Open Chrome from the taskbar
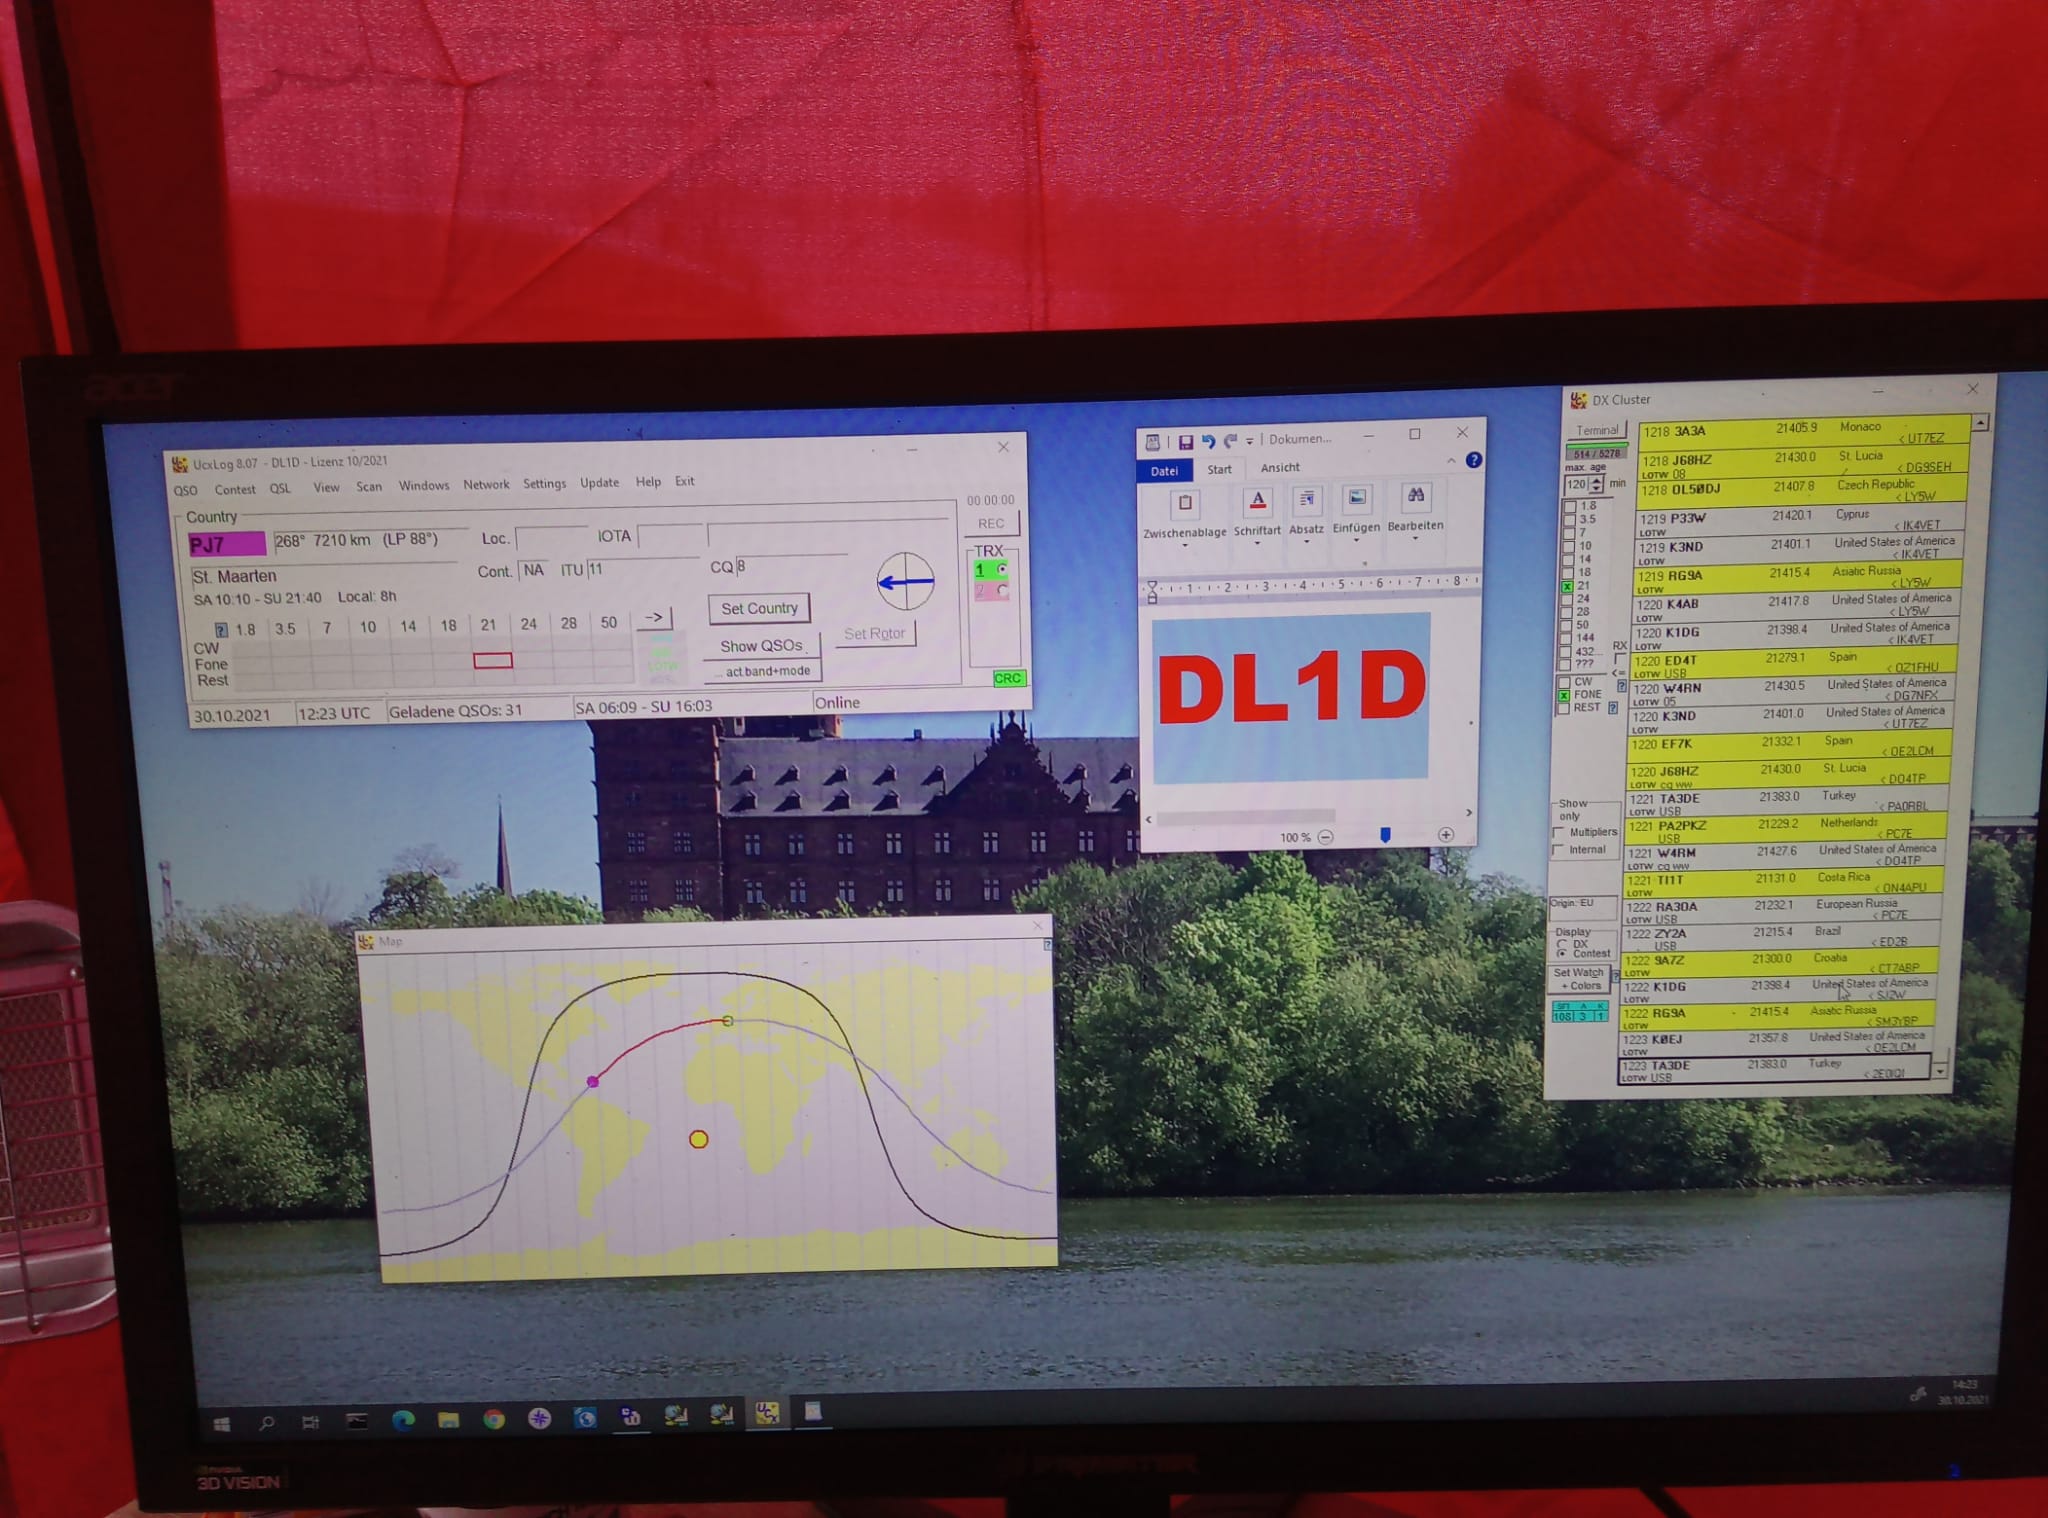Image resolution: width=2048 pixels, height=1518 pixels. tap(493, 1419)
